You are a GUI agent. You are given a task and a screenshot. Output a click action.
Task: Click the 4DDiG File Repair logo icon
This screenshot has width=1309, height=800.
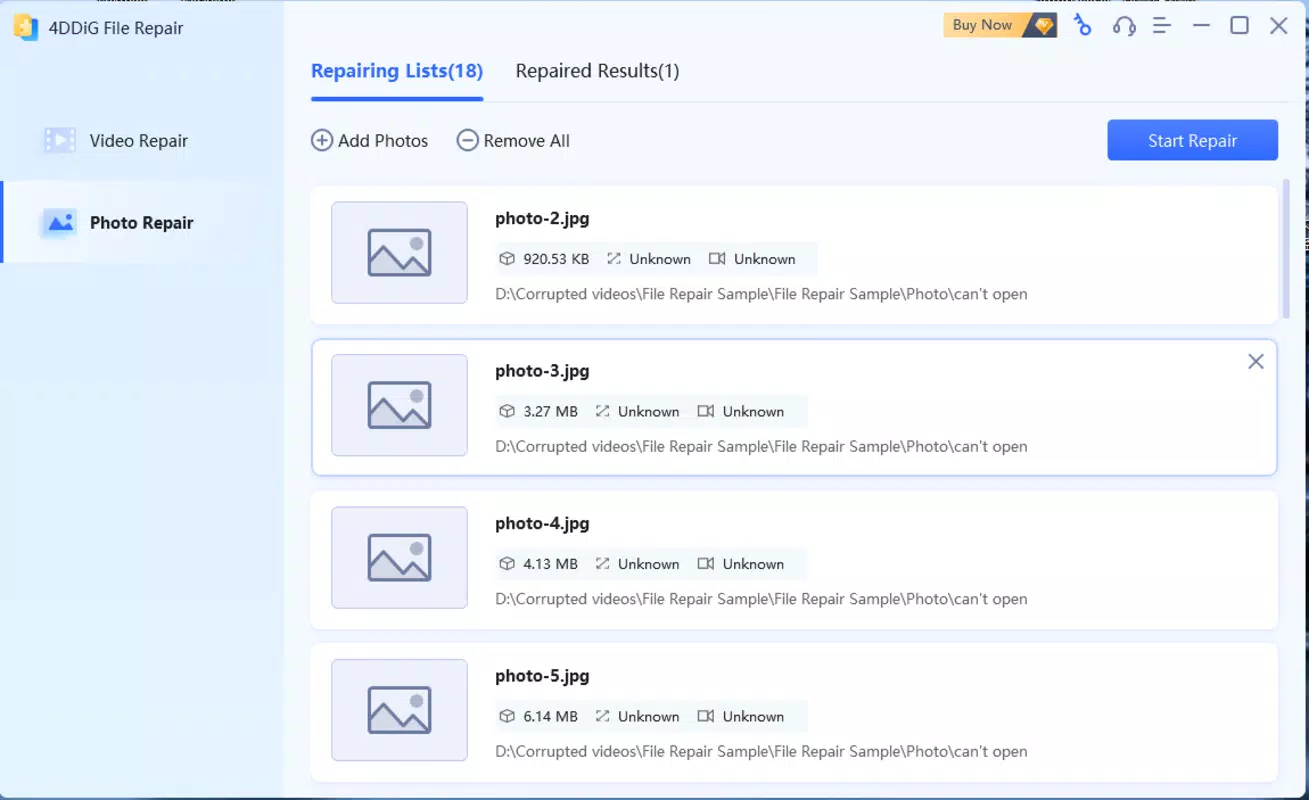26,28
